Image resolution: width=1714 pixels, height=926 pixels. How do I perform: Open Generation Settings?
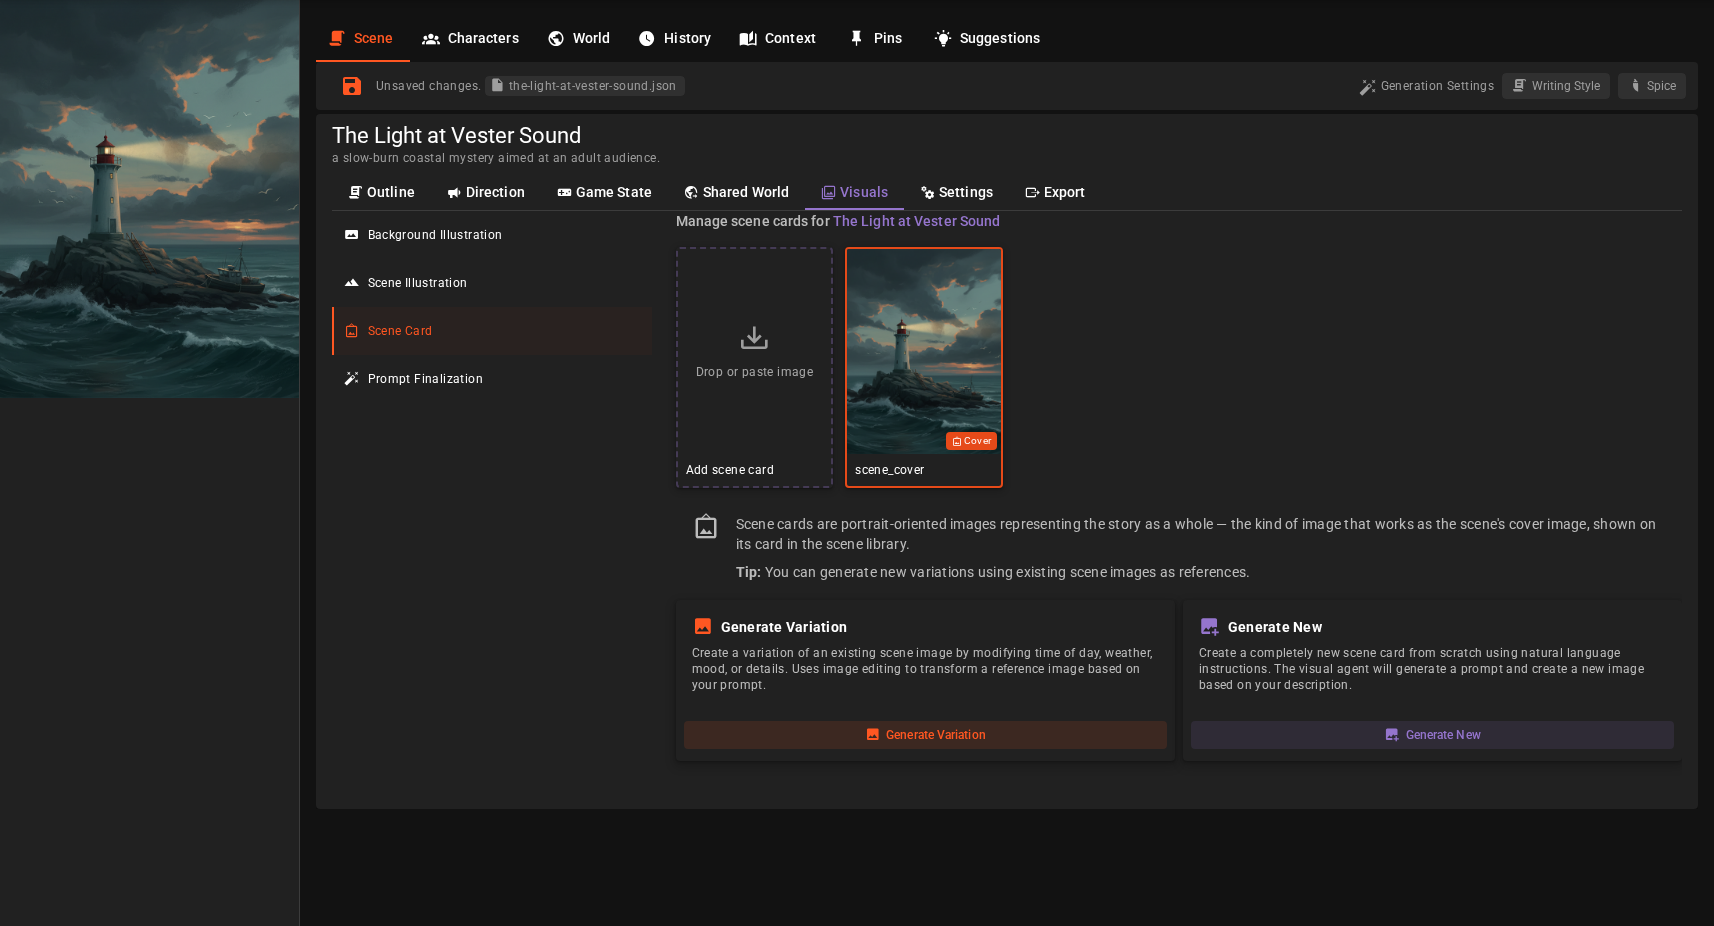(x=1427, y=86)
